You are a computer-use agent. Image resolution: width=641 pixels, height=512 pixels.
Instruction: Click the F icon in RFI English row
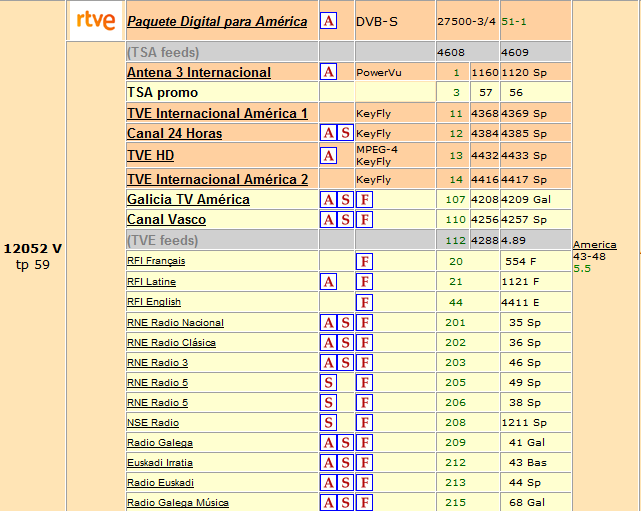(x=364, y=302)
